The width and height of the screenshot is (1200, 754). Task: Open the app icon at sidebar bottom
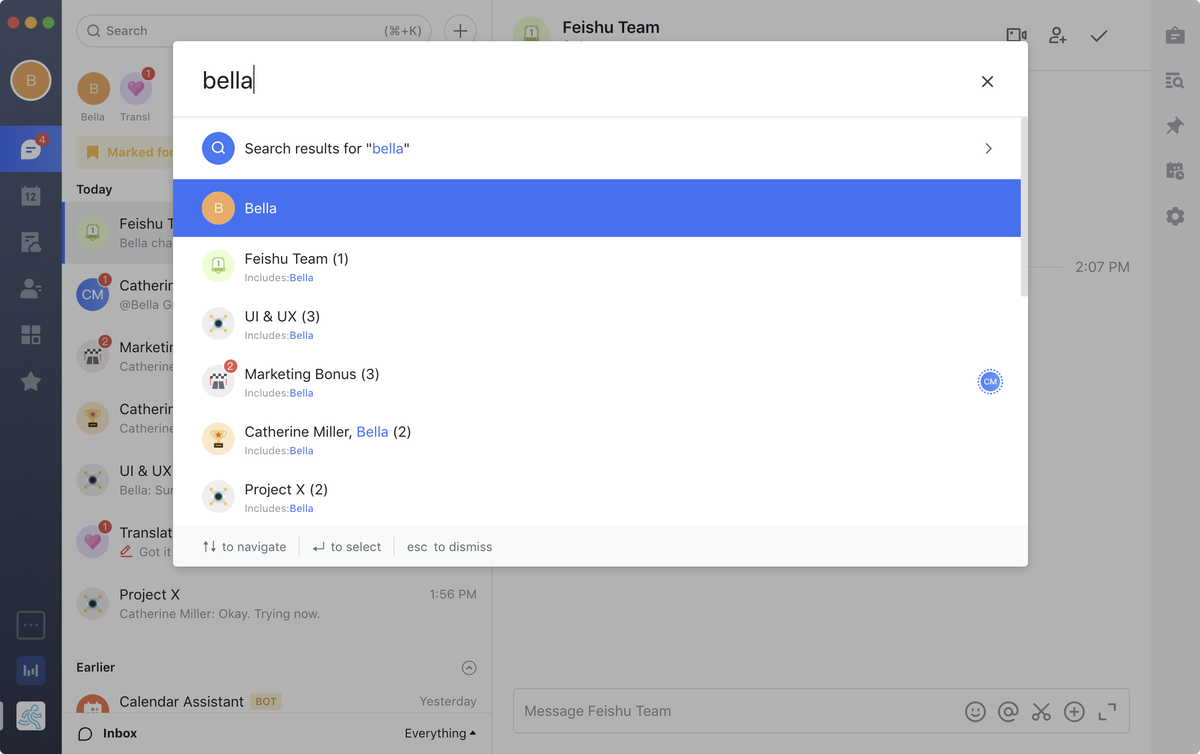click(x=31, y=717)
